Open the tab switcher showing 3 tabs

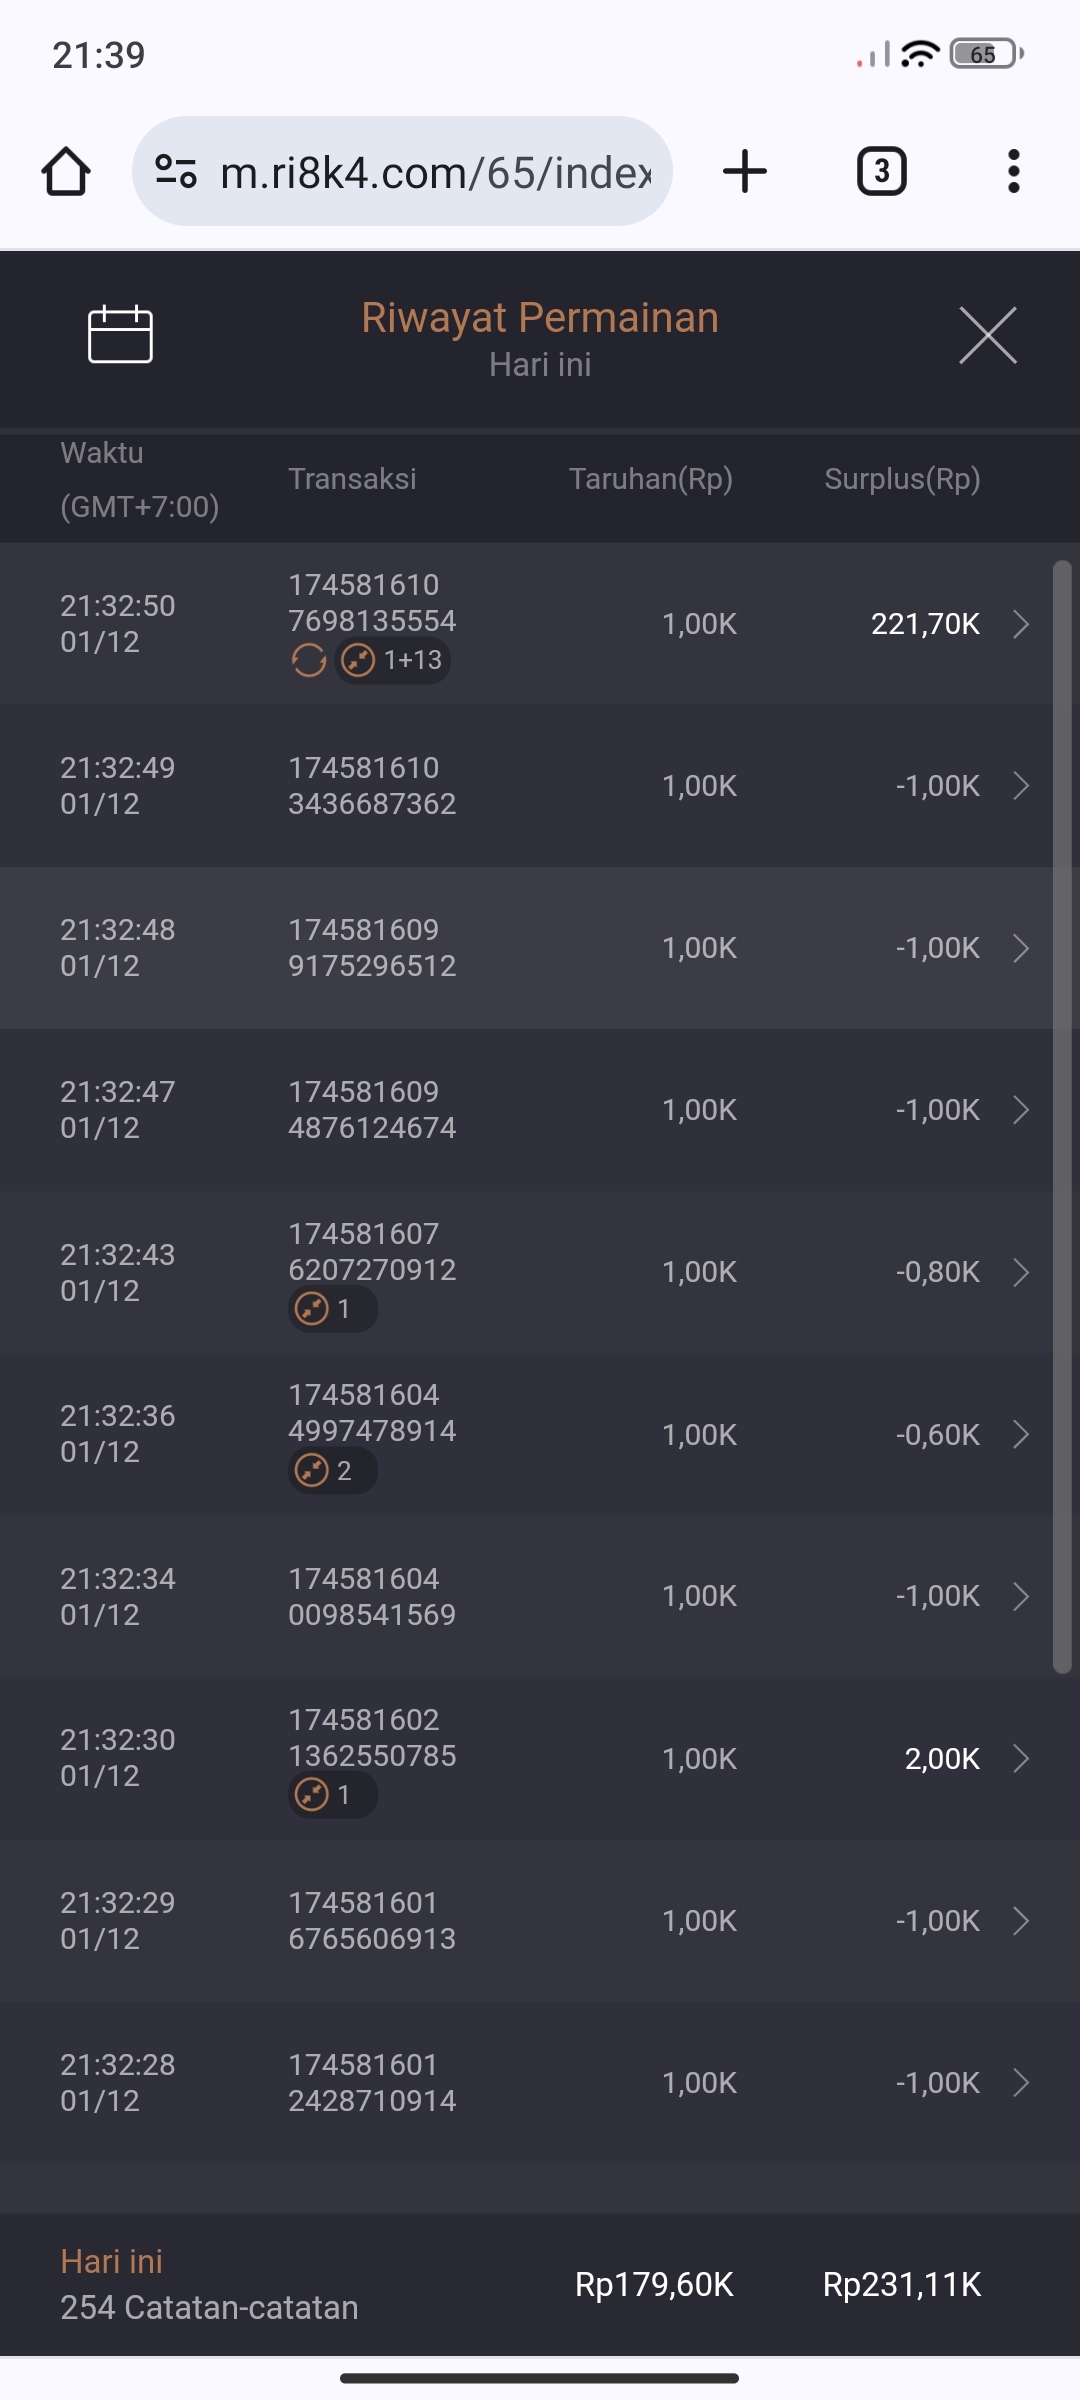881,172
